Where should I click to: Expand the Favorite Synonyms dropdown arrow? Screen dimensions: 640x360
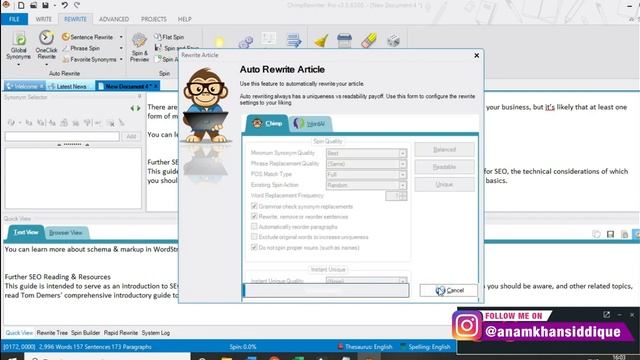click(x=121, y=60)
